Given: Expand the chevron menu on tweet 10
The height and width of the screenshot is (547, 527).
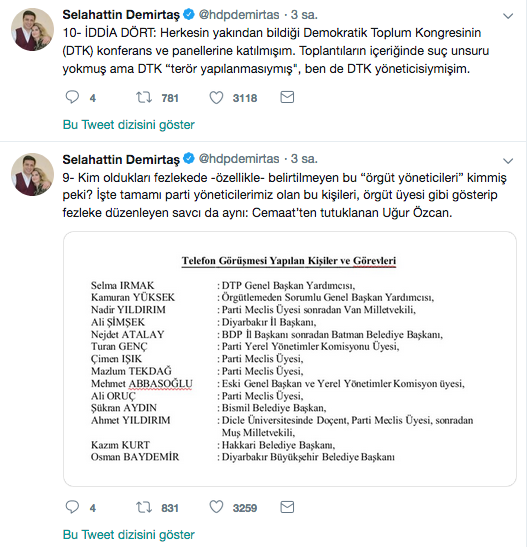Looking at the screenshot, I should pos(508,16).
